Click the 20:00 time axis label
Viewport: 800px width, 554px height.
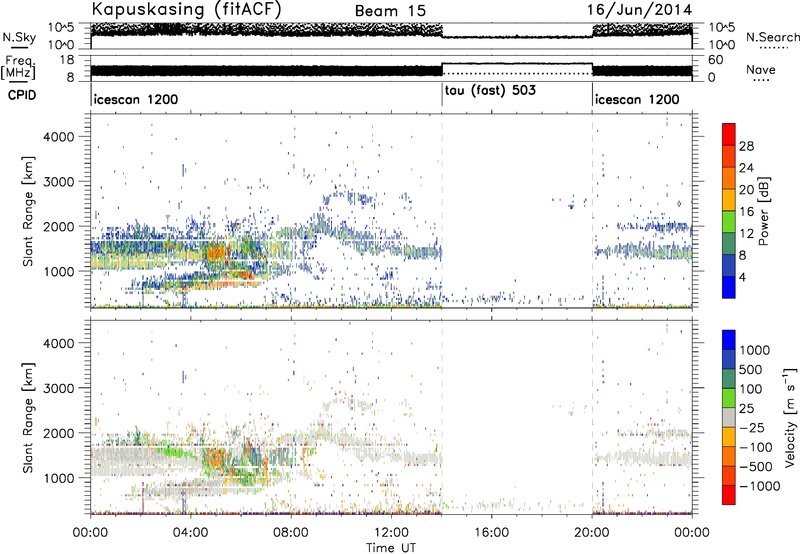(592, 533)
